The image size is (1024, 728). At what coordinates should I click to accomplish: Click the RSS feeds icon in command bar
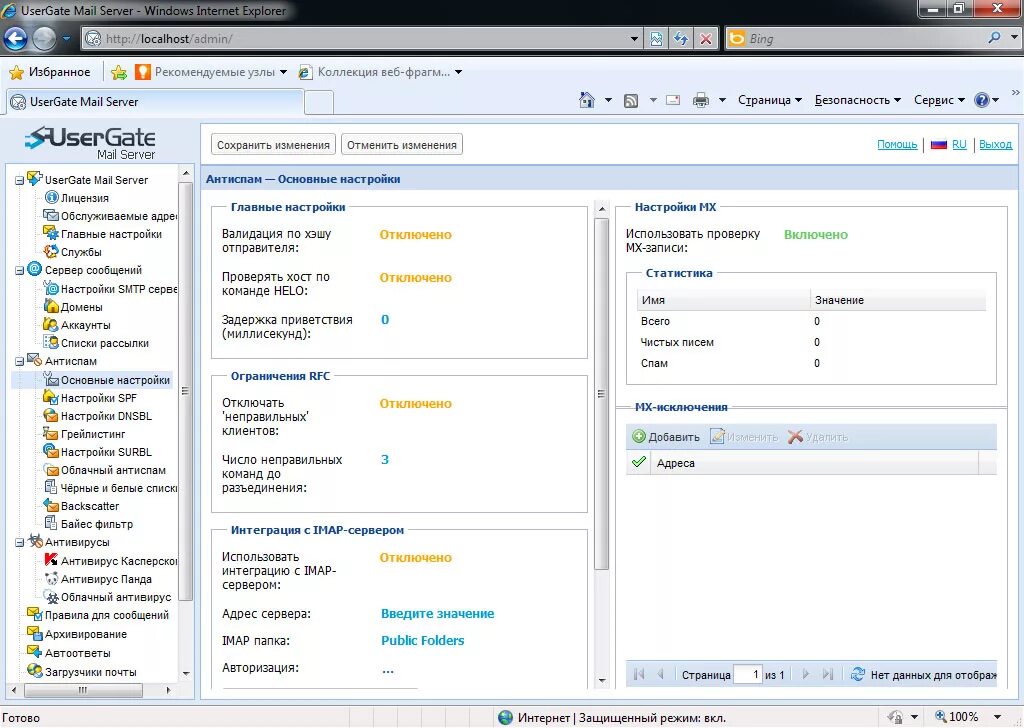click(x=631, y=100)
